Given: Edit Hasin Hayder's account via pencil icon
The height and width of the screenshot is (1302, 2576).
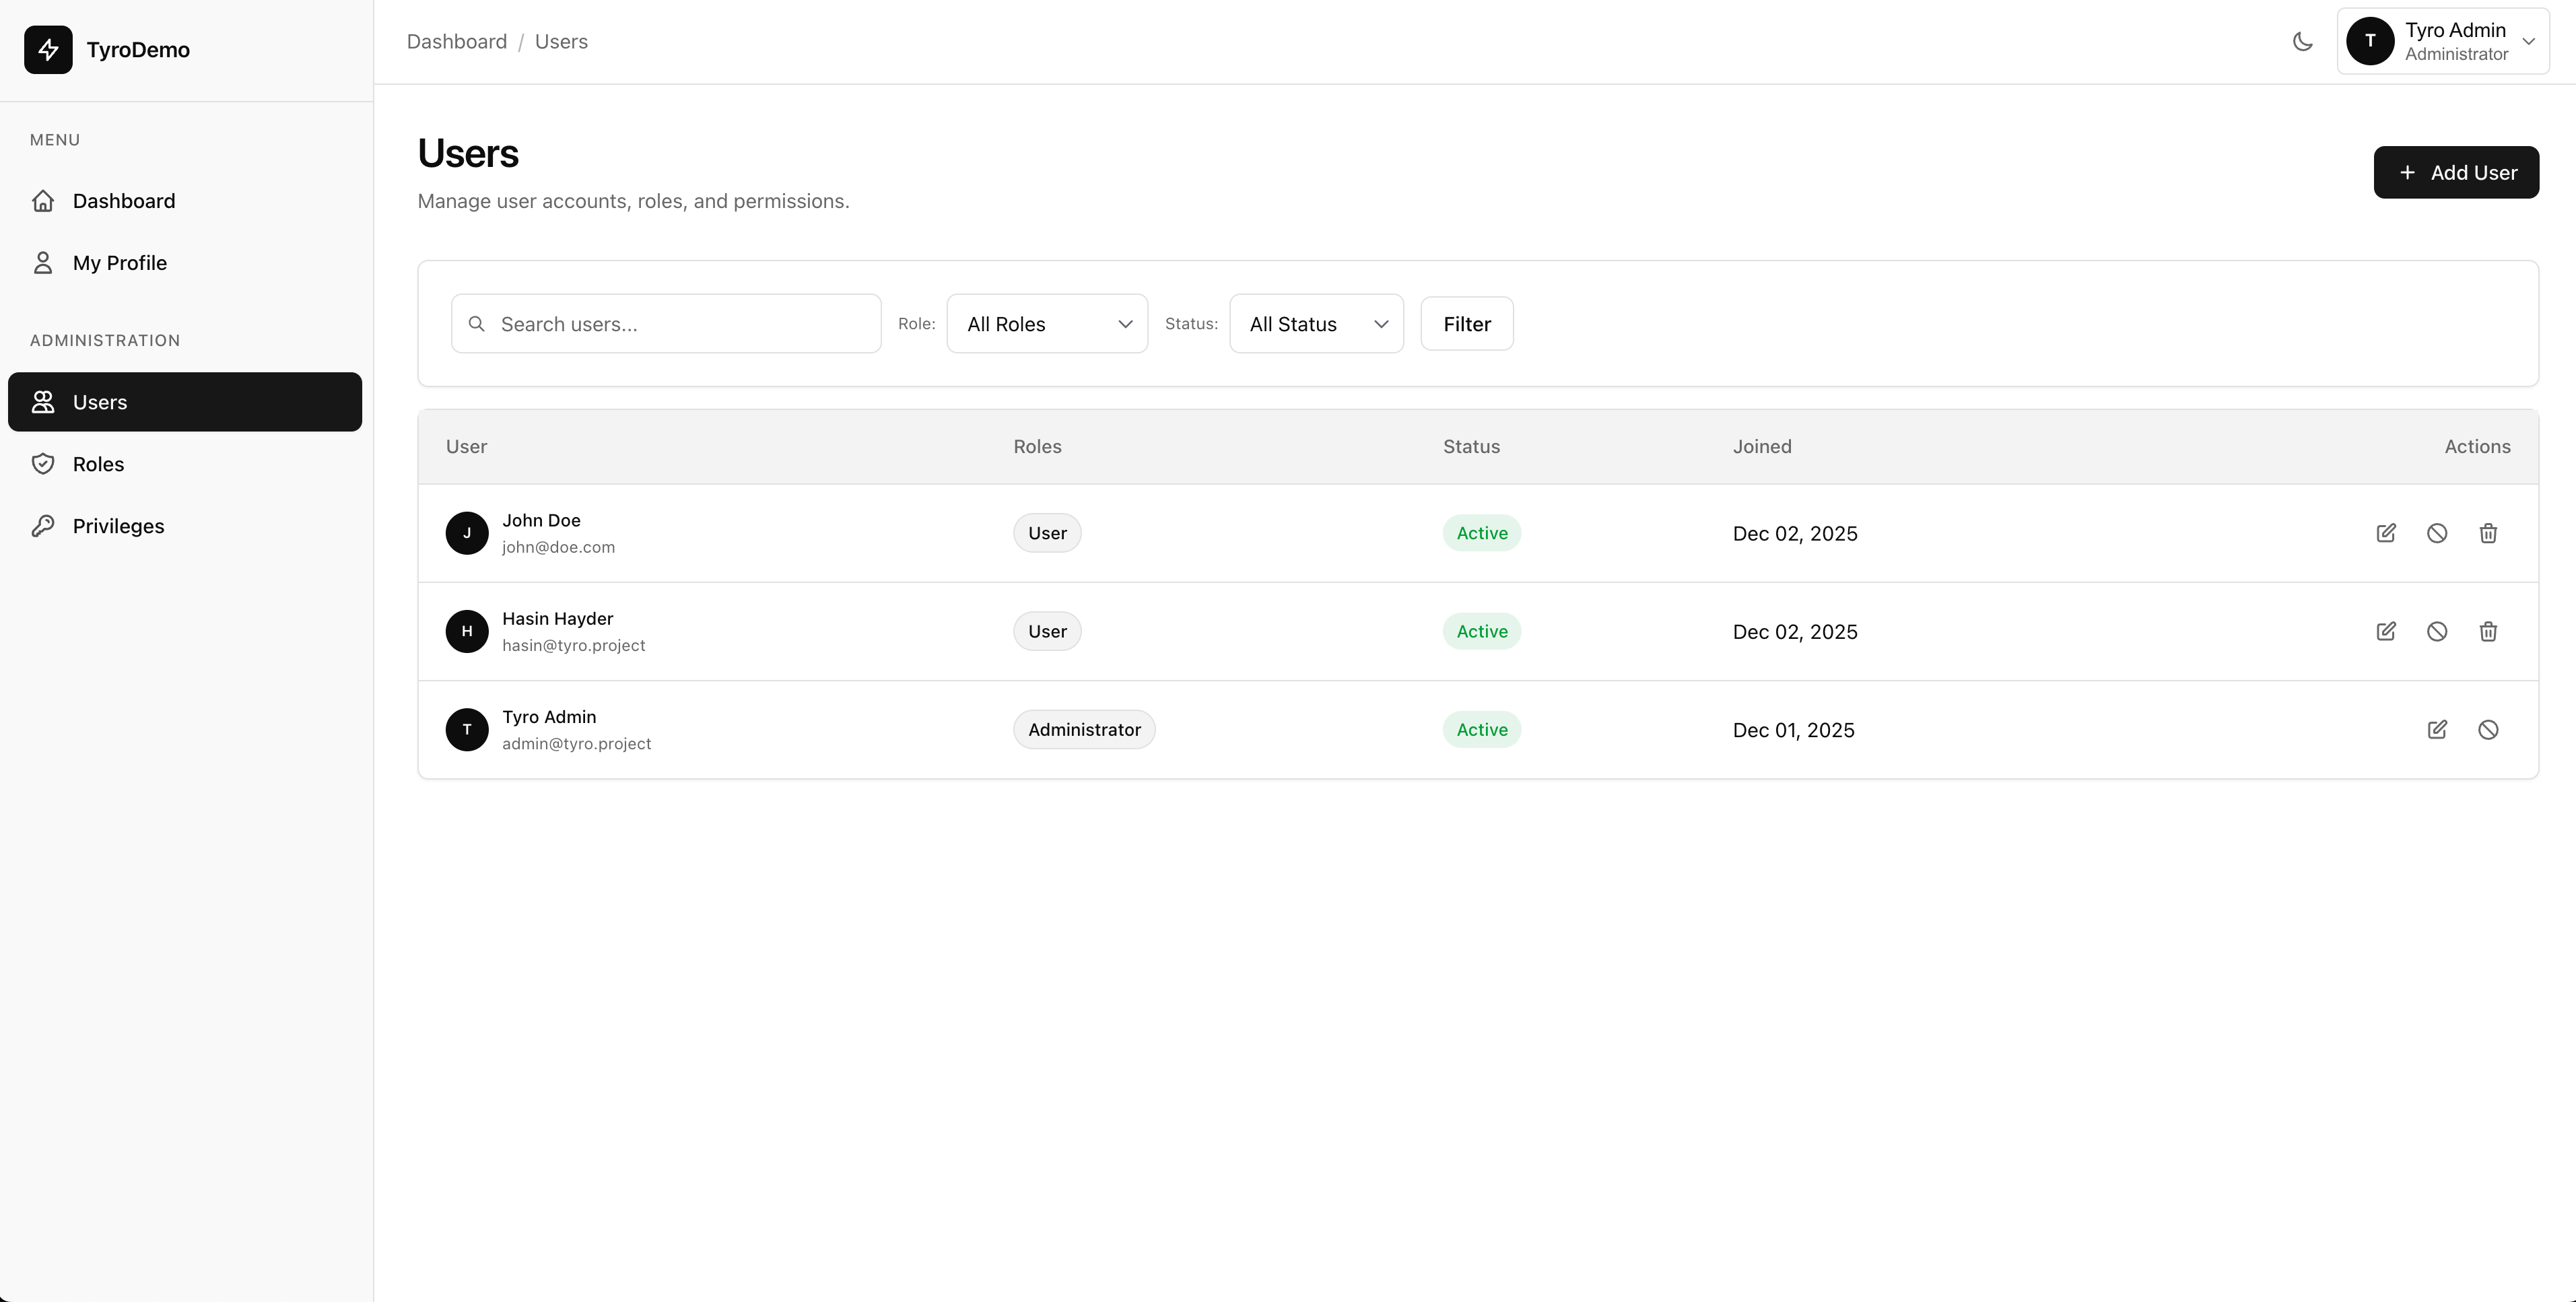Looking at the screenshot, I should pos(2386,631).
